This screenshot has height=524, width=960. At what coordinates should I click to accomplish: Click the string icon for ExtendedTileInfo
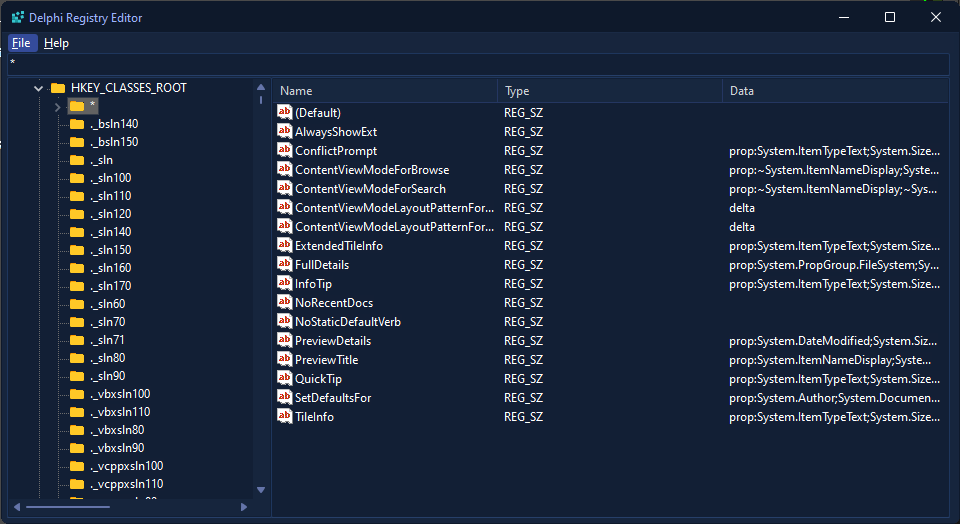(x=285, y=245)
